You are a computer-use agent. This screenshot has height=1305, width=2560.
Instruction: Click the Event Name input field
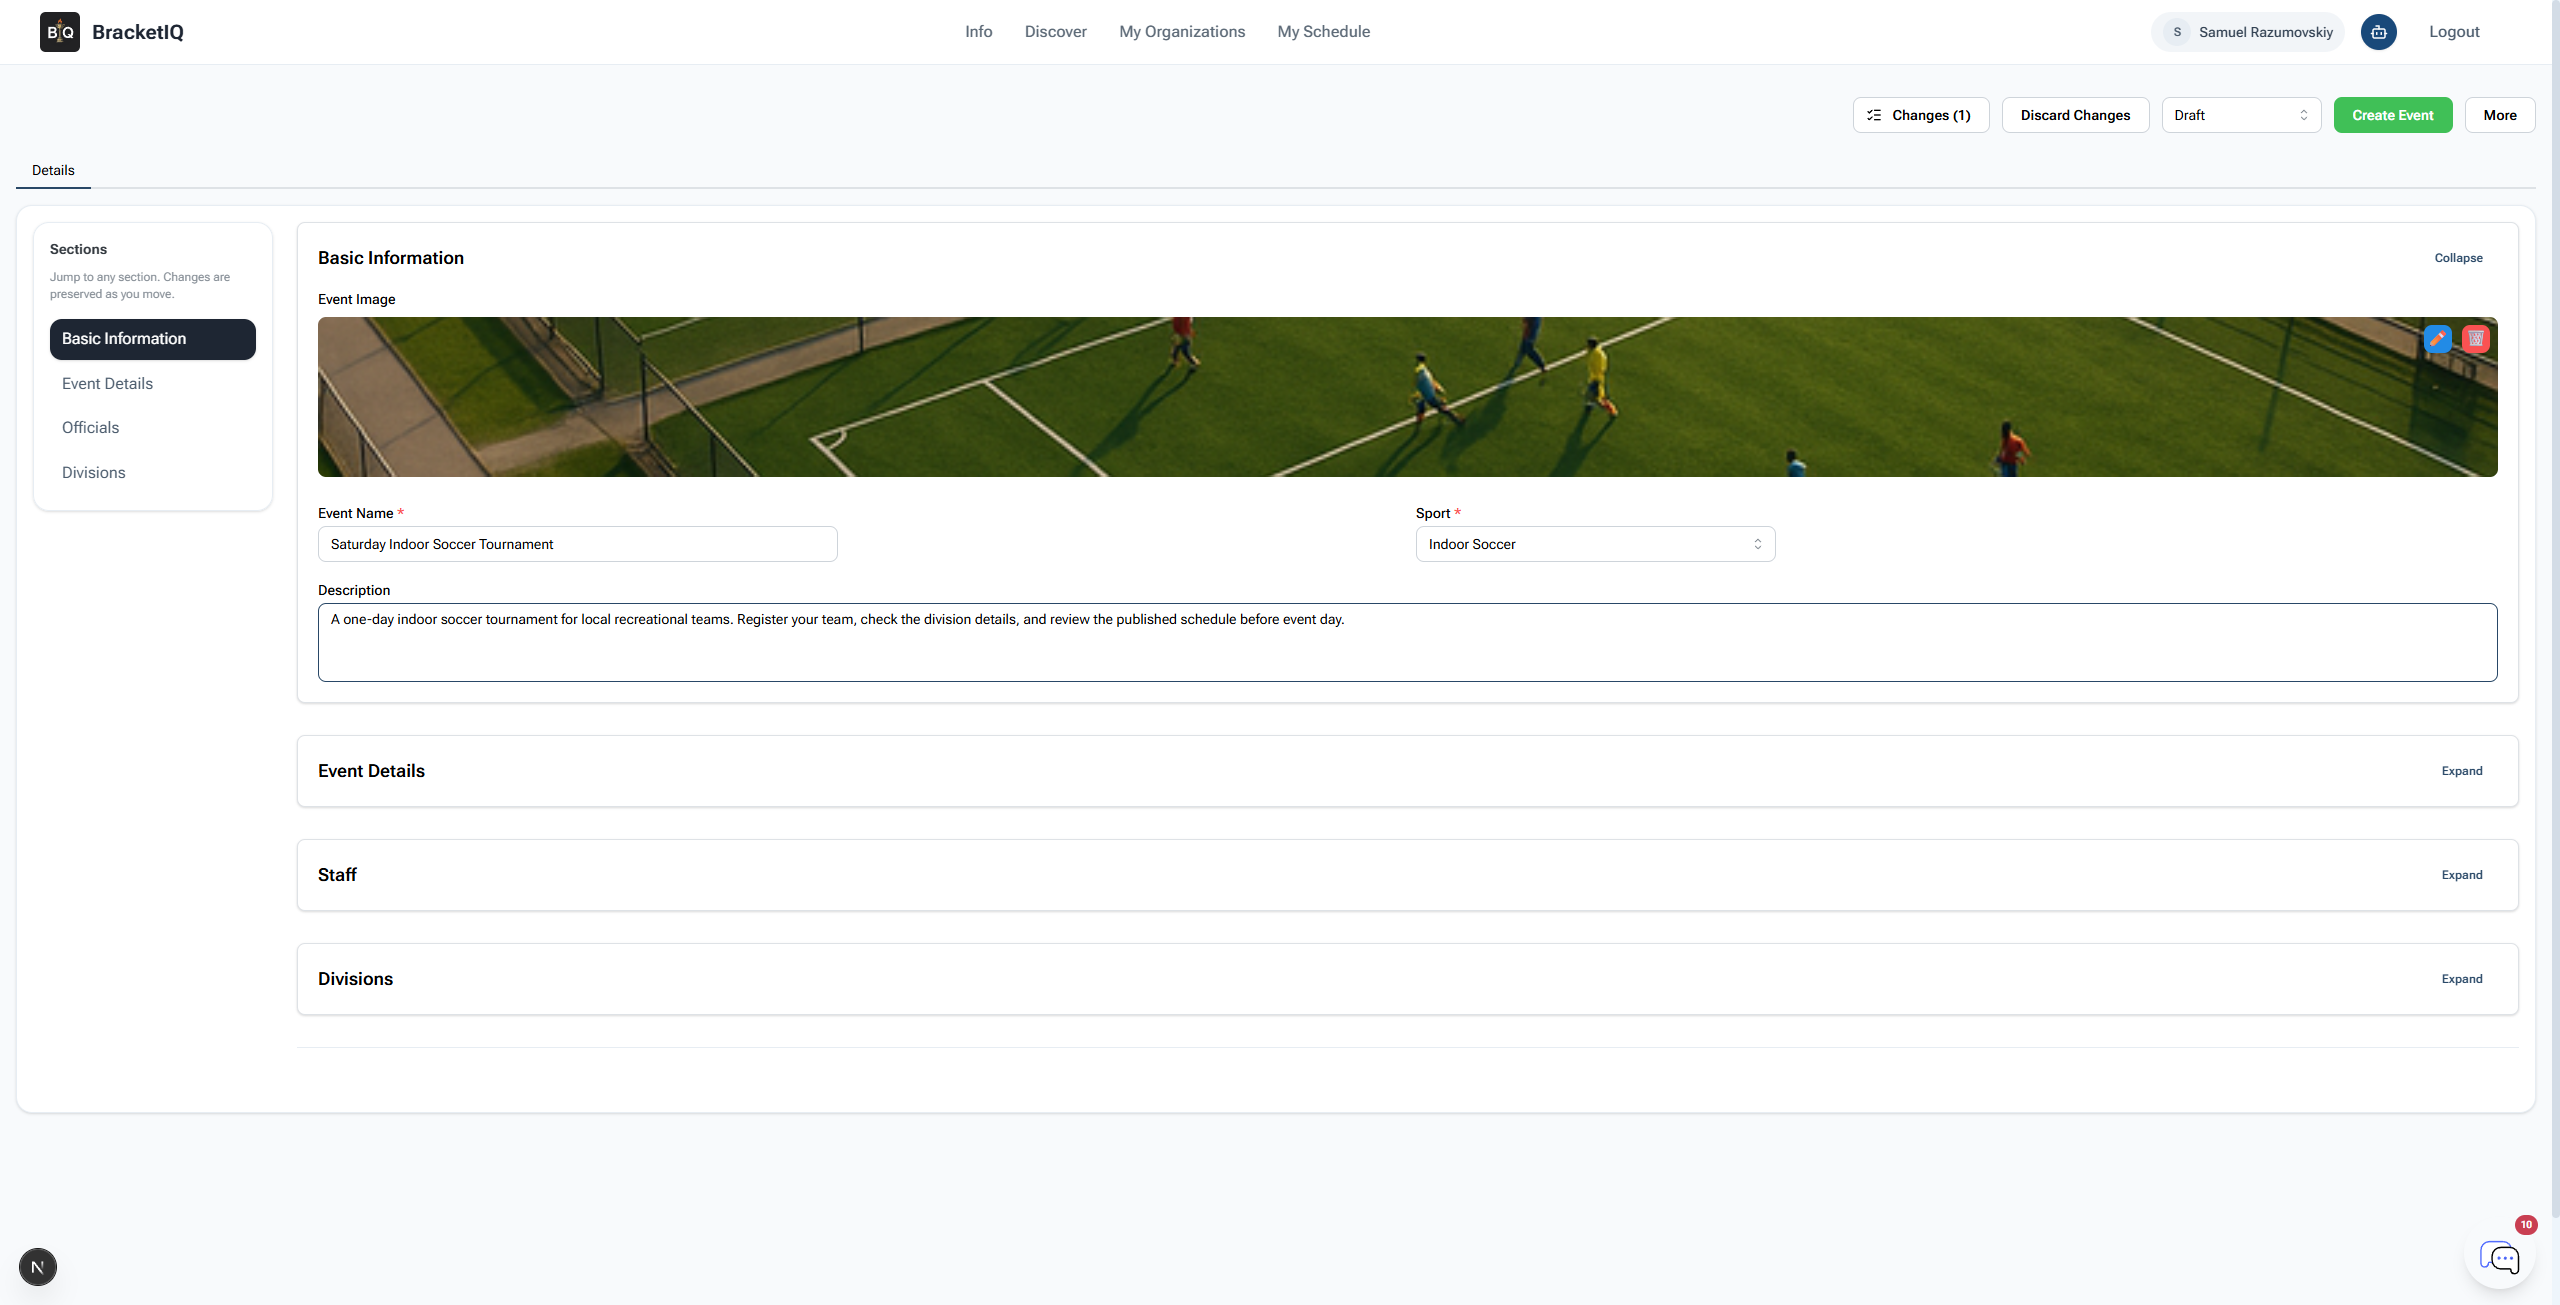tap(578, 544)
